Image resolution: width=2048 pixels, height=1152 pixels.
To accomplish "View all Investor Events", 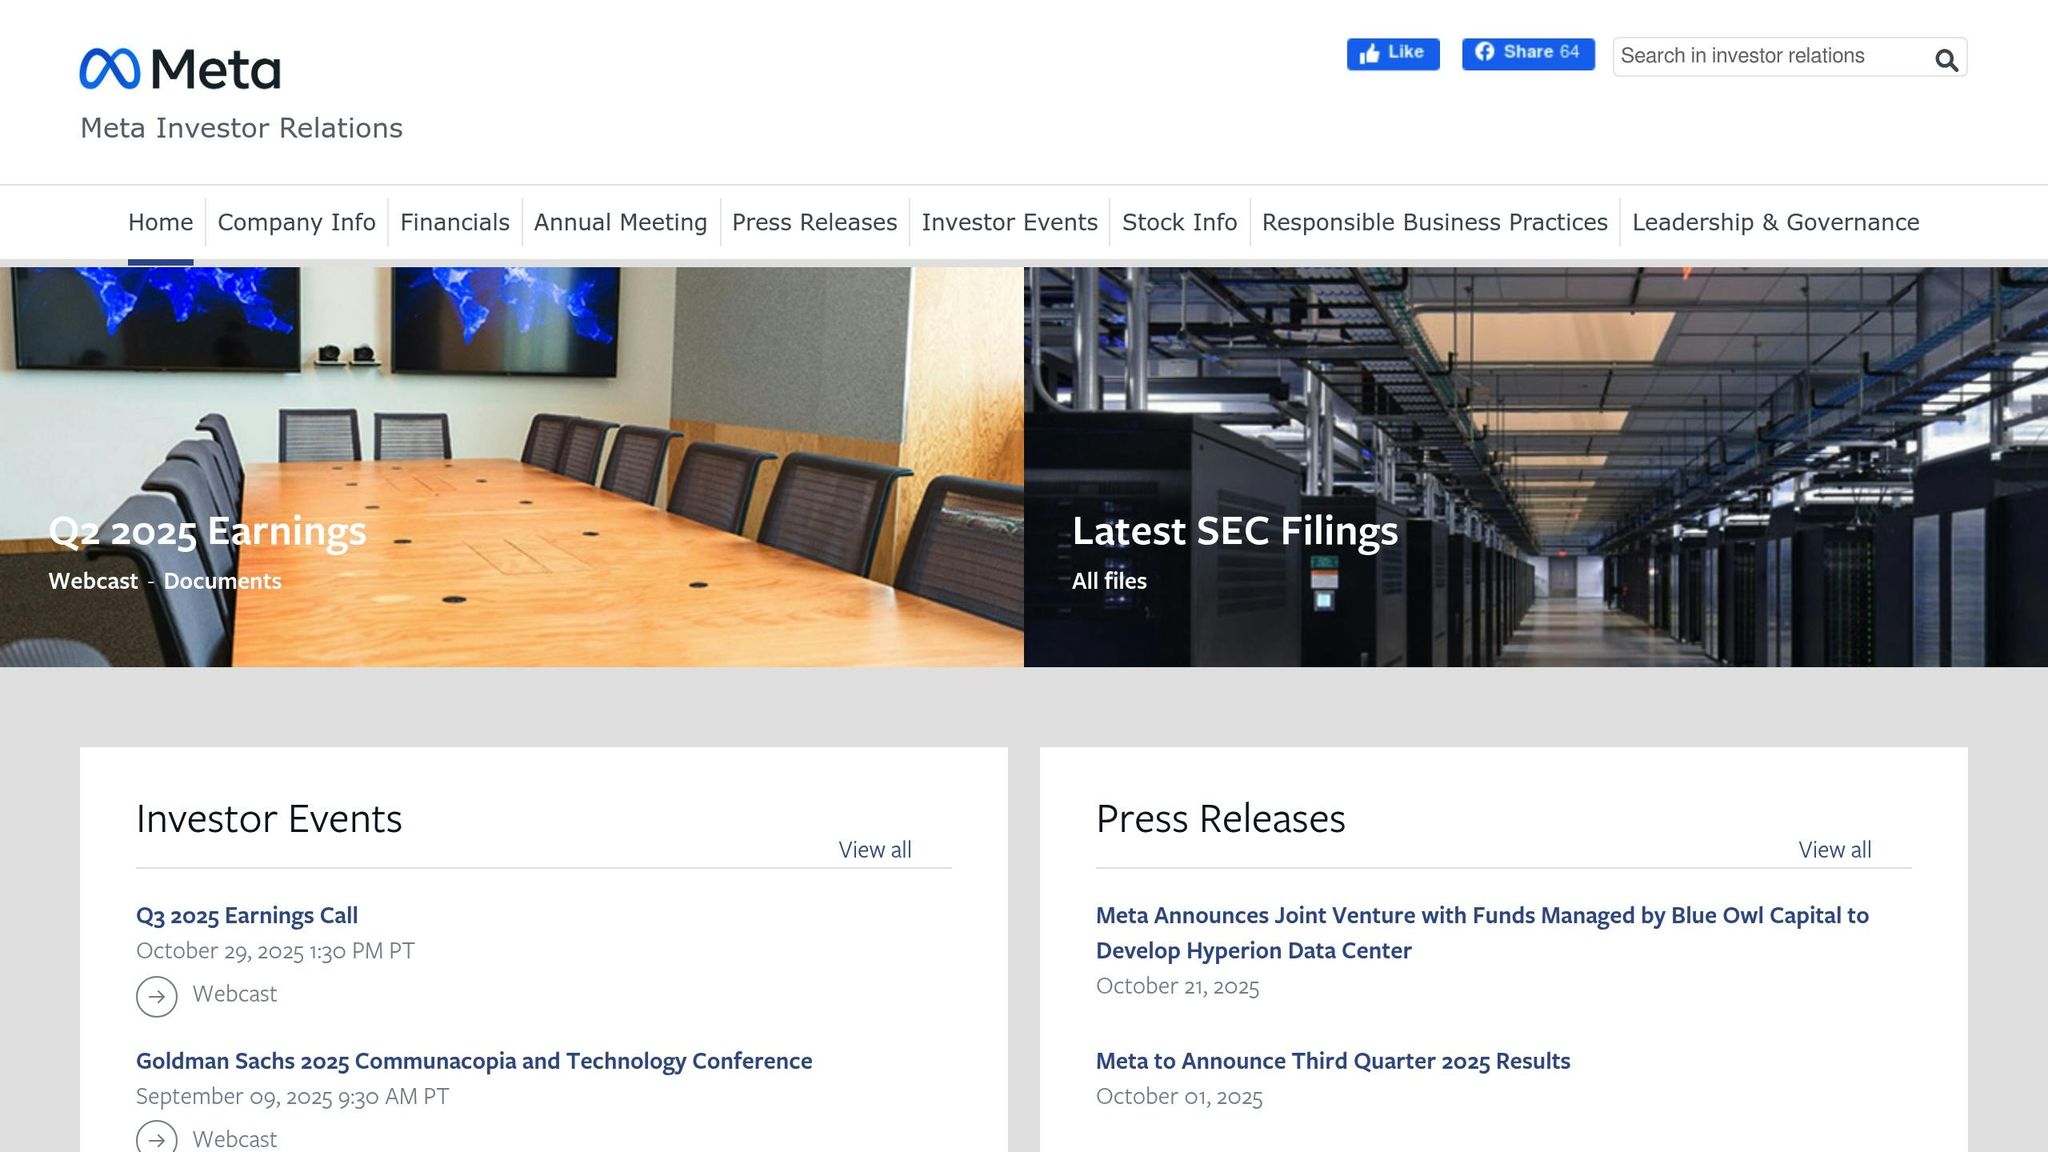I will (x=874, y=849).
